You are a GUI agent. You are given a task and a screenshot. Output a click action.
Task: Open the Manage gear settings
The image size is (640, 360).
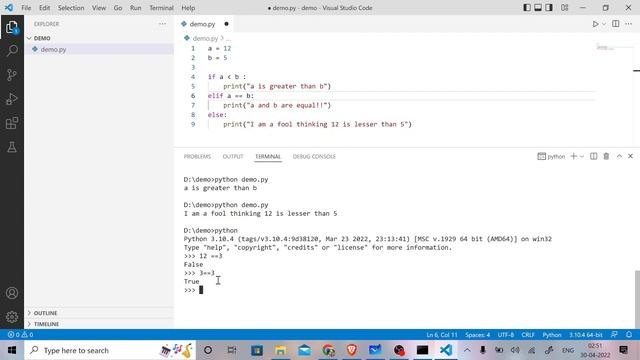click(x=12, y=317)
